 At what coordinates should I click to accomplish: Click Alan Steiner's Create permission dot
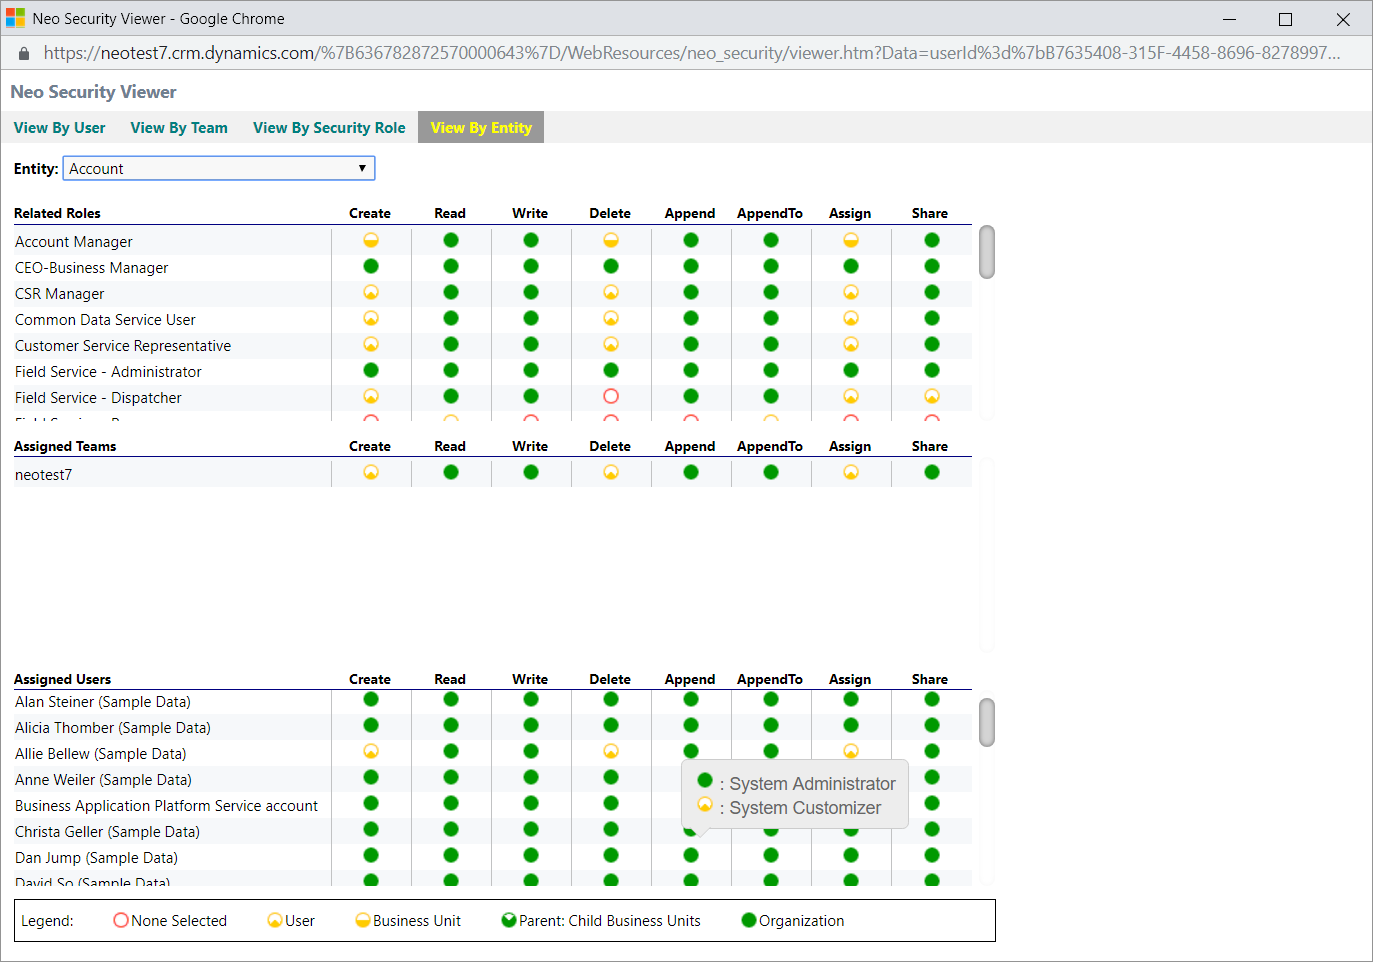click(371, 699)
